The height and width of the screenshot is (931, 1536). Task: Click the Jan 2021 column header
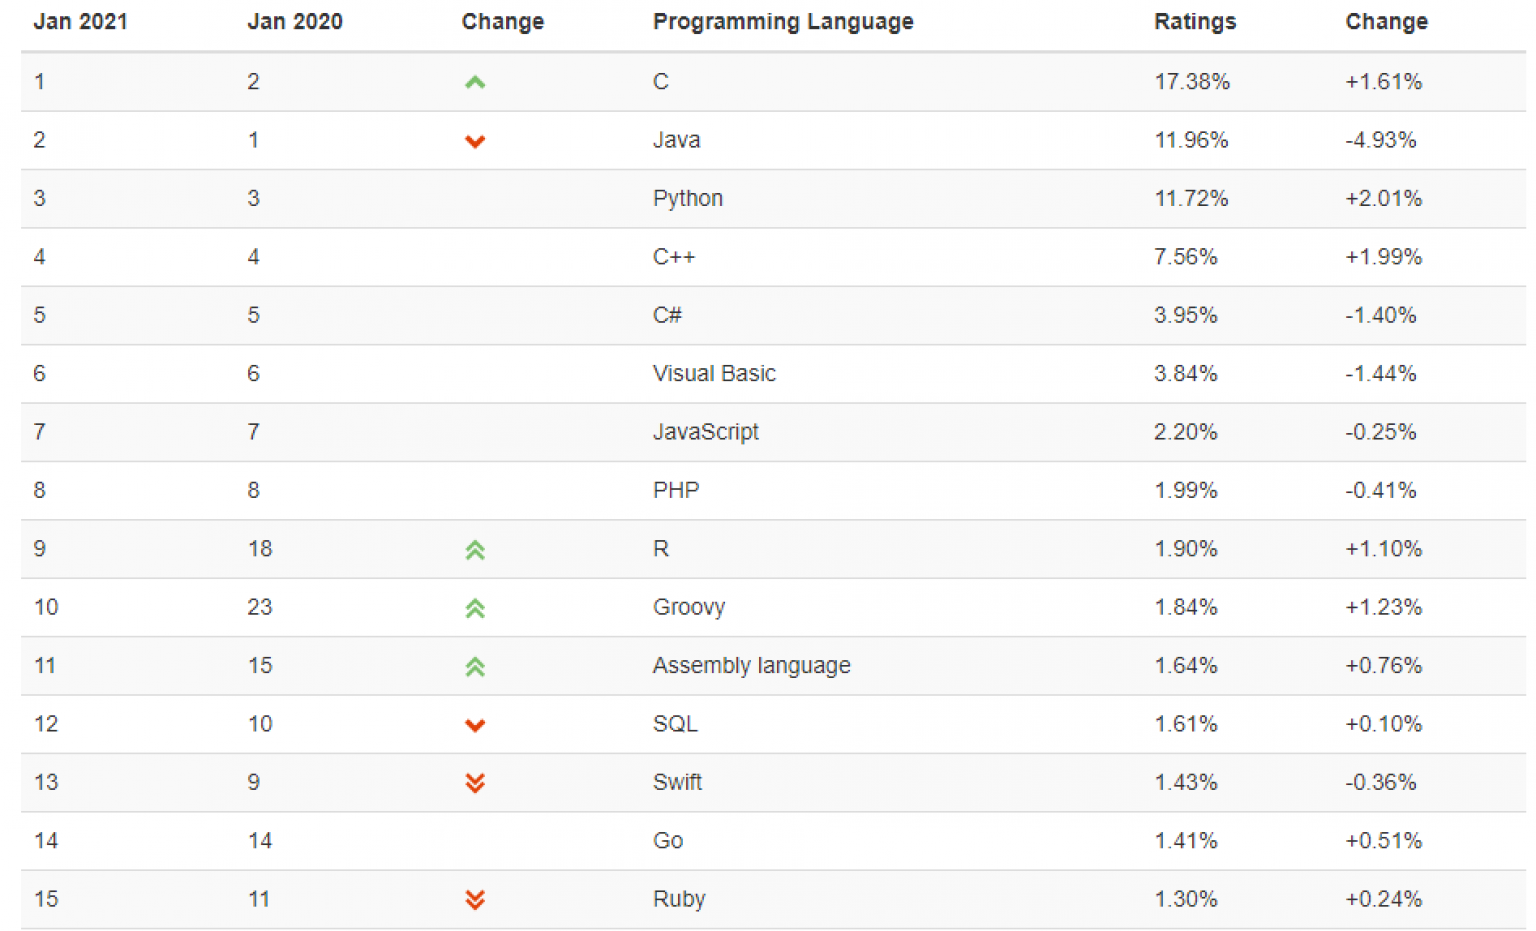pyautogui.click(x=81, y=22)
